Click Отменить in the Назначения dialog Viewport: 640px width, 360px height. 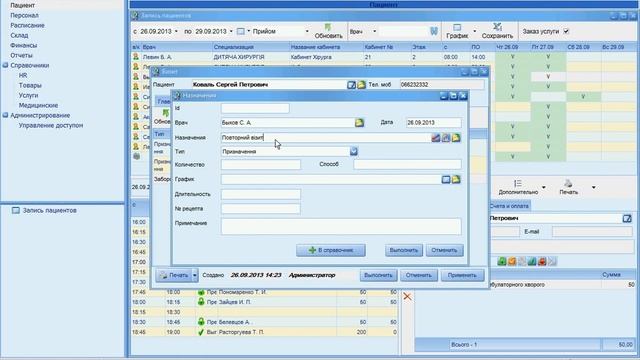[444, 250]
